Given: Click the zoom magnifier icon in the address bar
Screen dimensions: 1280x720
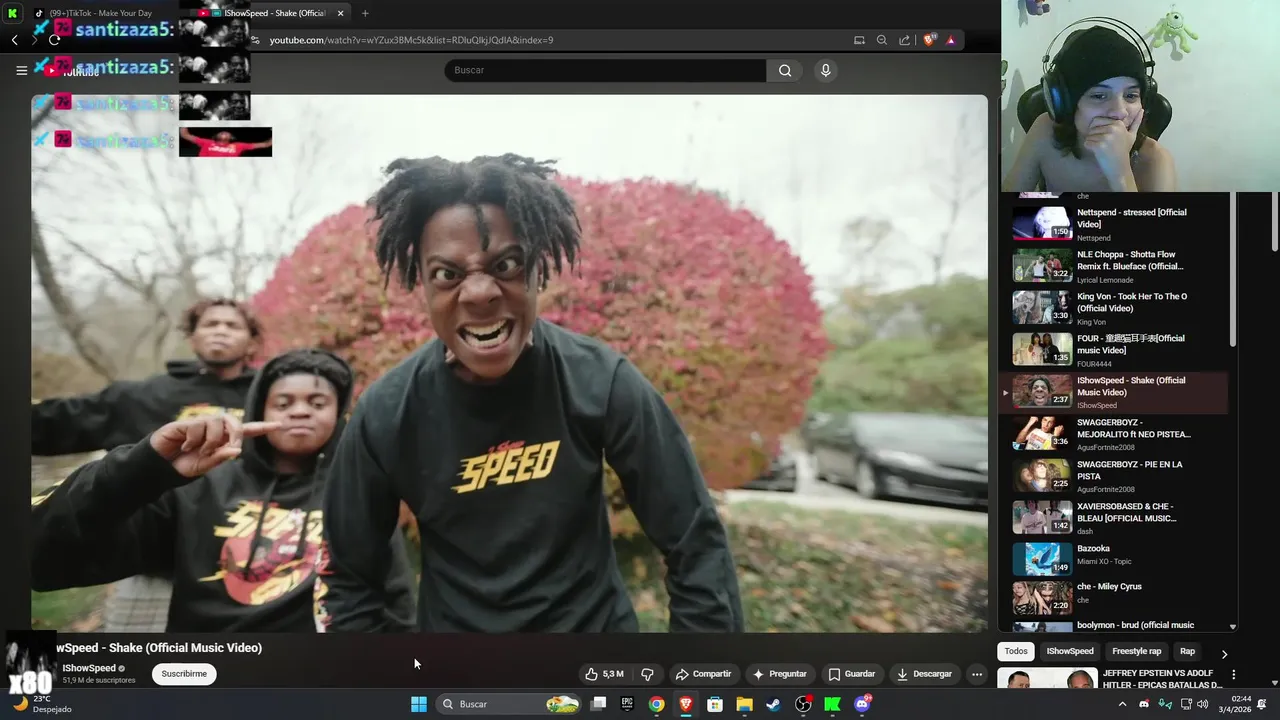Looking at the screenshot, I should [x=882, y=40].
